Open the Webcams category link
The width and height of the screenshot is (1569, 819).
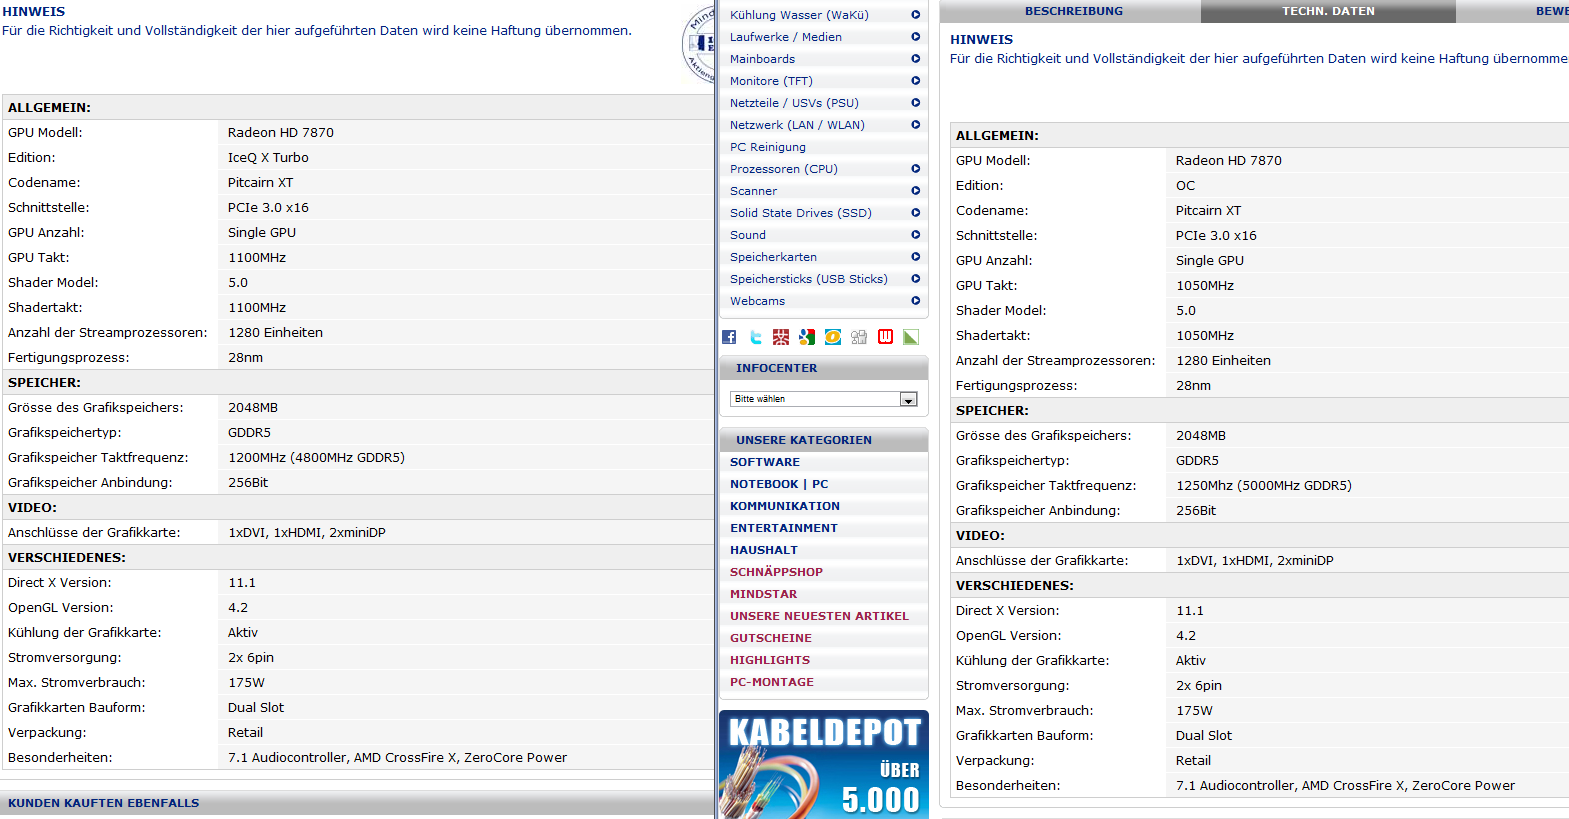757,301
